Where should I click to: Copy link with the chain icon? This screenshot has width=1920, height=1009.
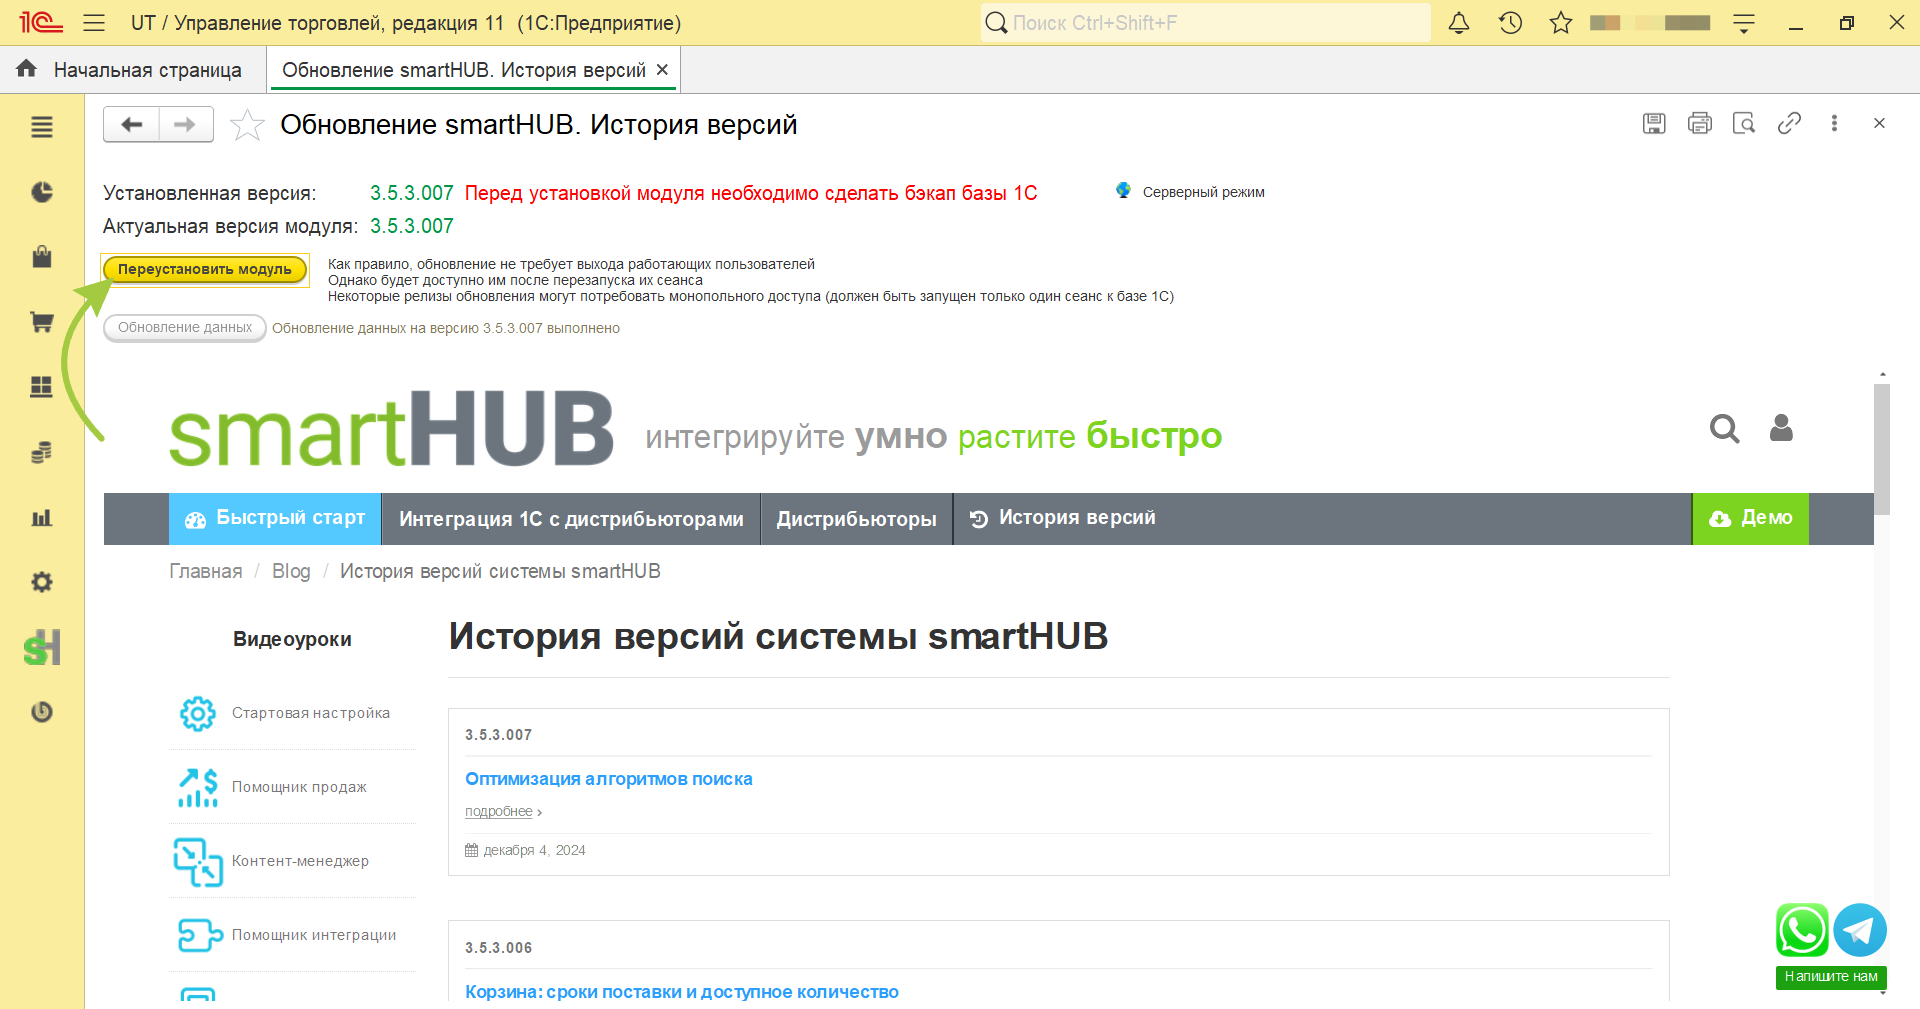(1789, 123)
